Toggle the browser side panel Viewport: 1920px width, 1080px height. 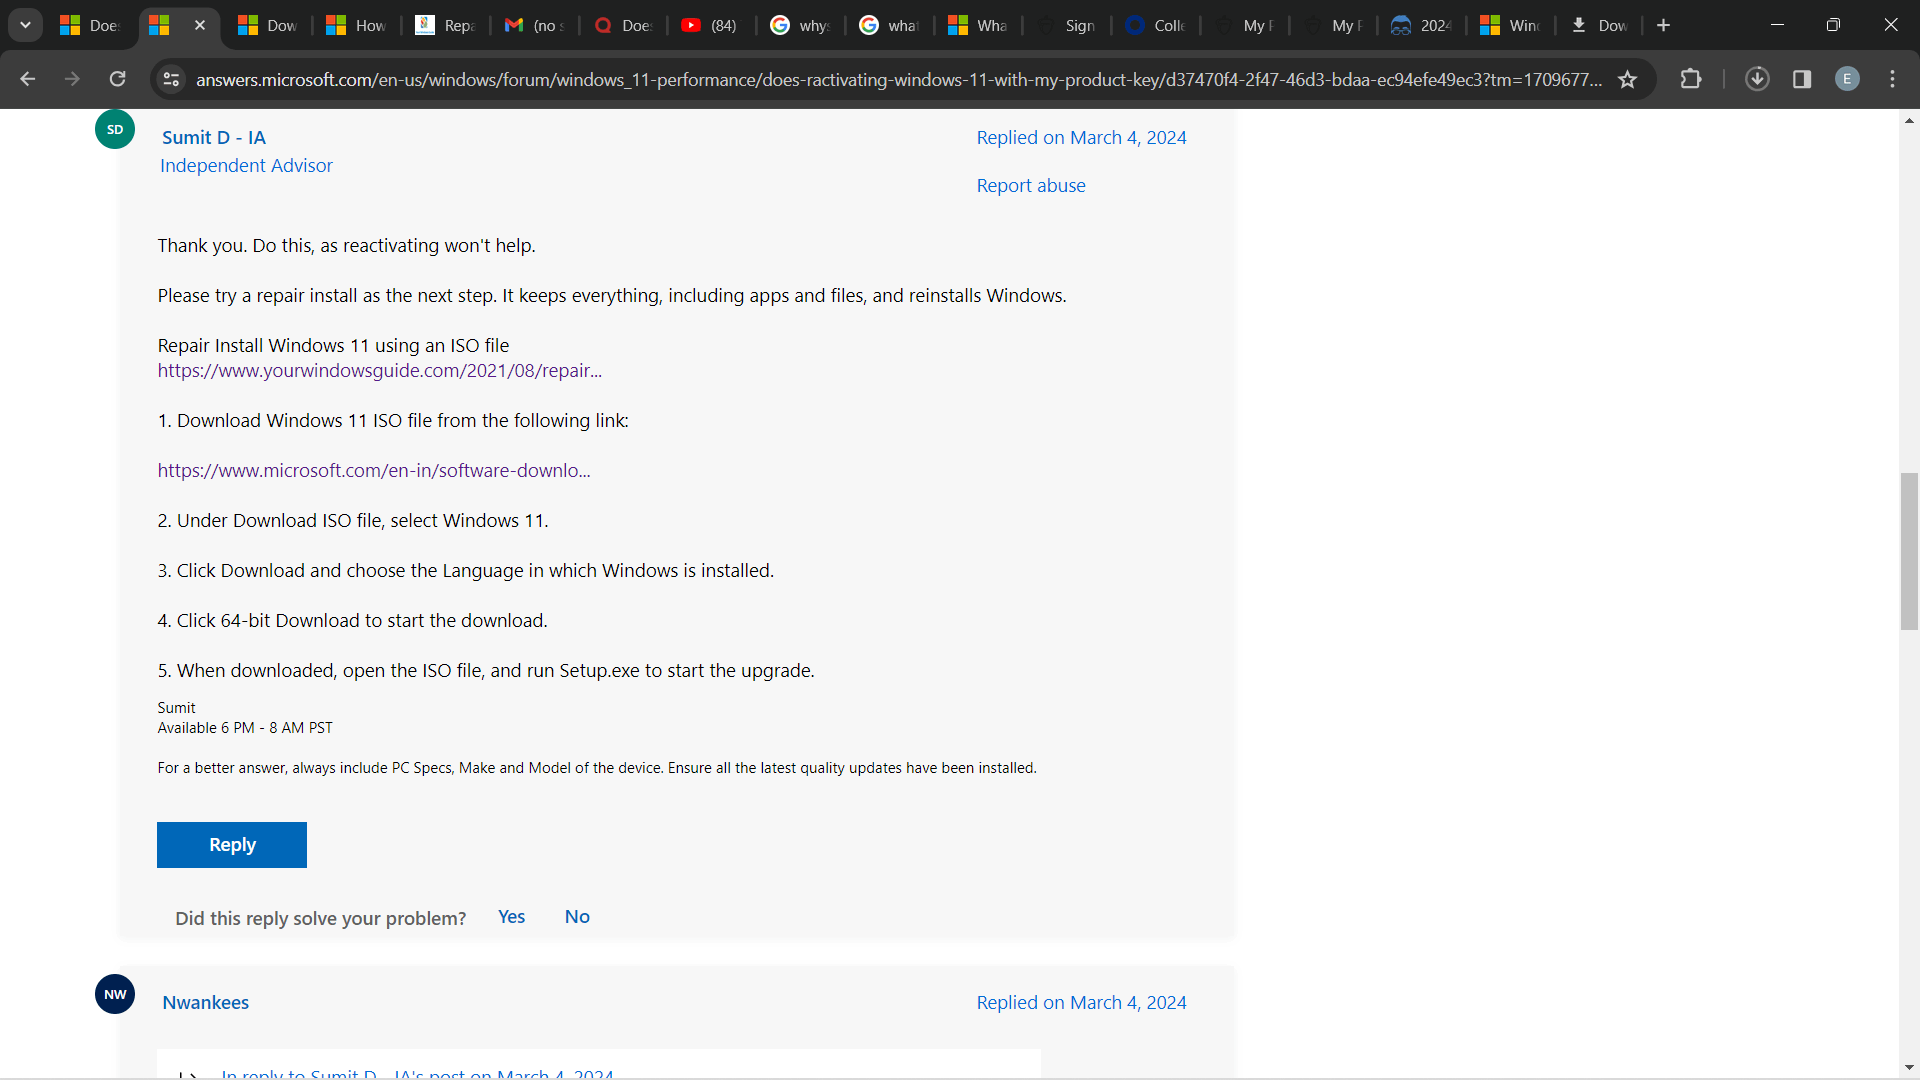(x=1802, y=79)
